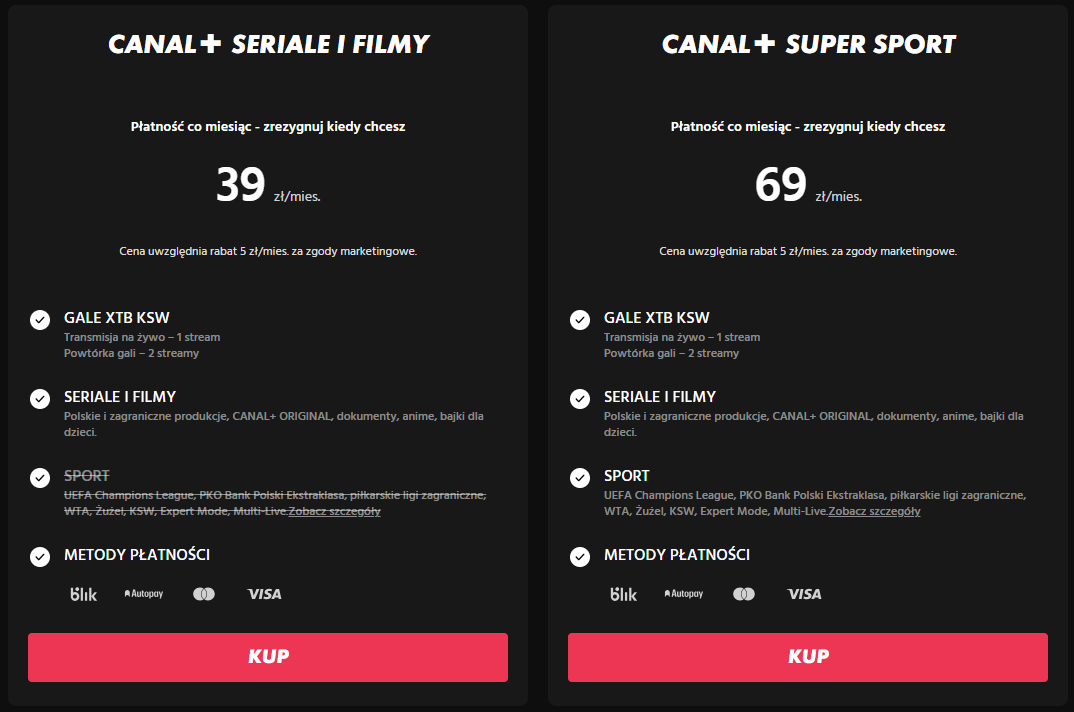Click the VISA logo in Seriale i Filmy

click(265, 594)
